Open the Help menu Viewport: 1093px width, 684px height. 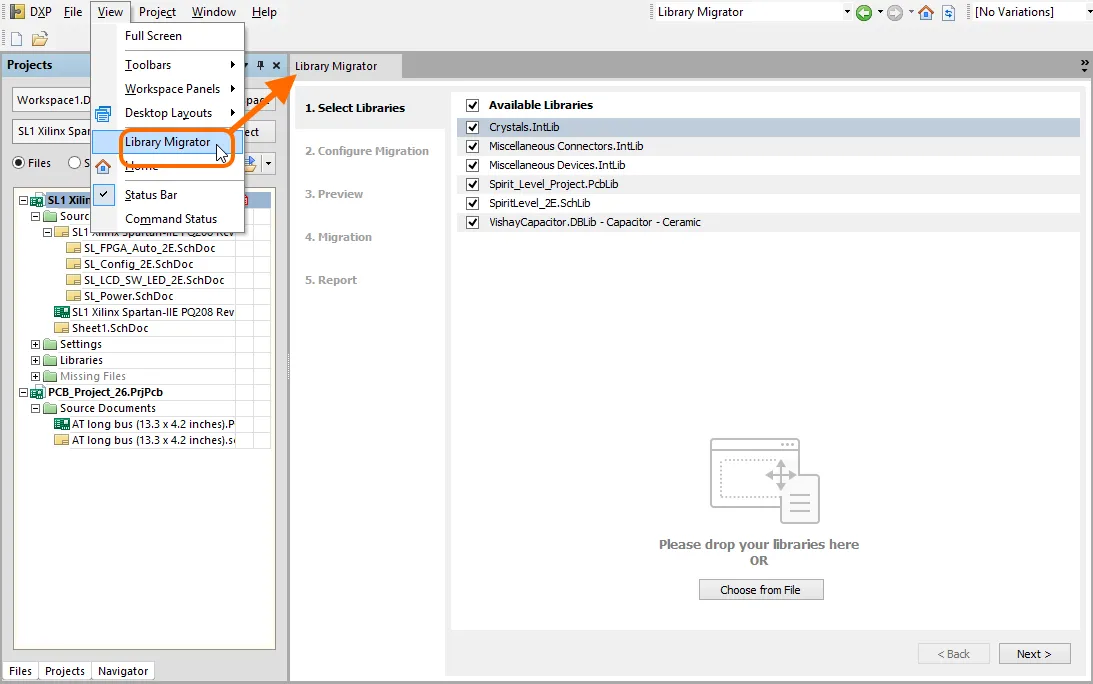tap(264, 12)
